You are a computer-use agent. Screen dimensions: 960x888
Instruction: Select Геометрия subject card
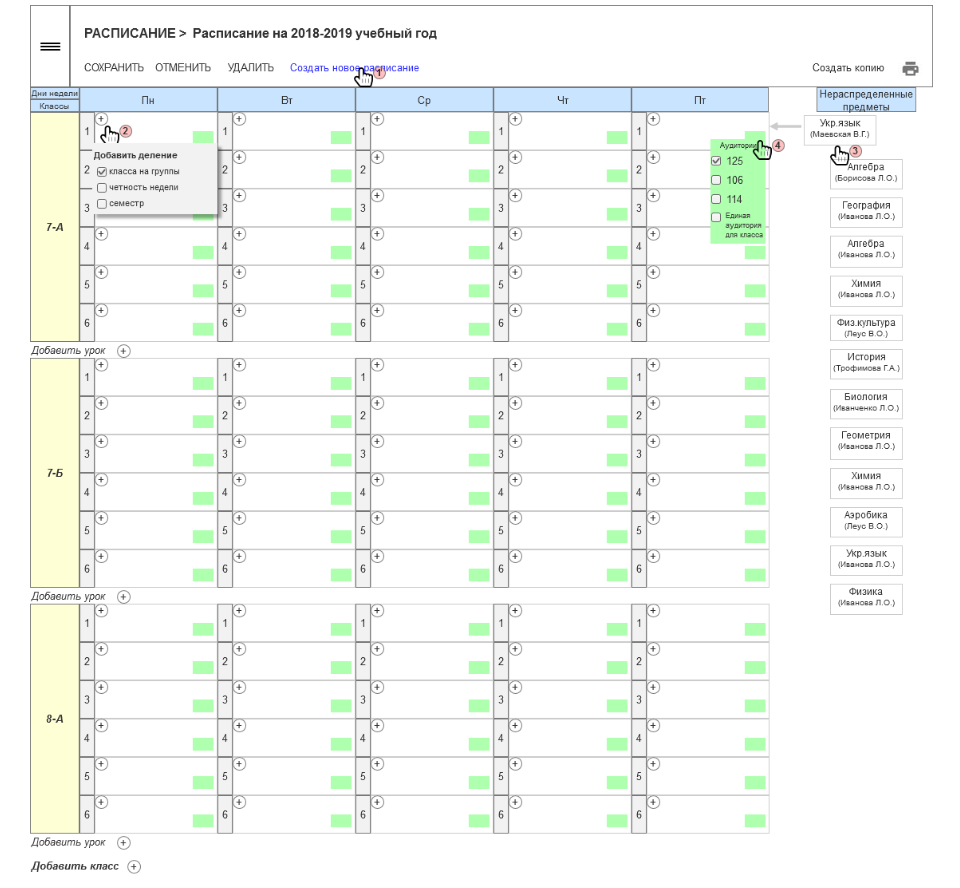click(x=866, y=442)
